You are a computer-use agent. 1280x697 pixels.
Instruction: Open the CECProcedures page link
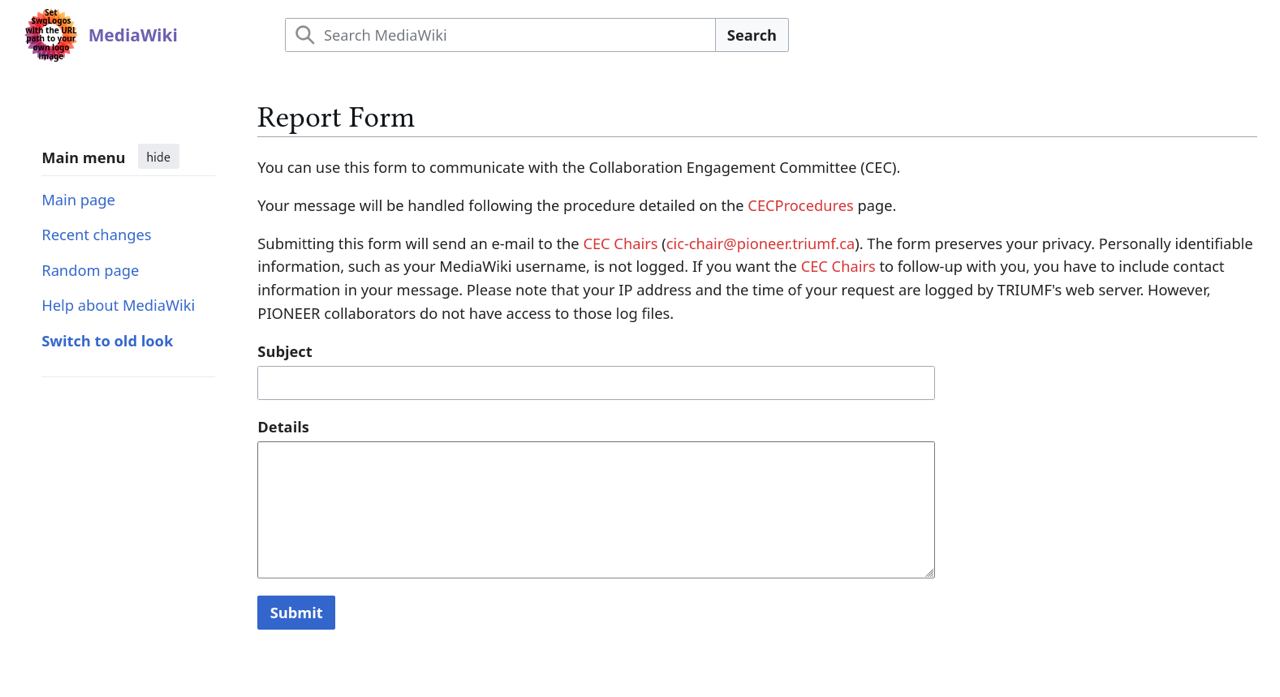800,206
